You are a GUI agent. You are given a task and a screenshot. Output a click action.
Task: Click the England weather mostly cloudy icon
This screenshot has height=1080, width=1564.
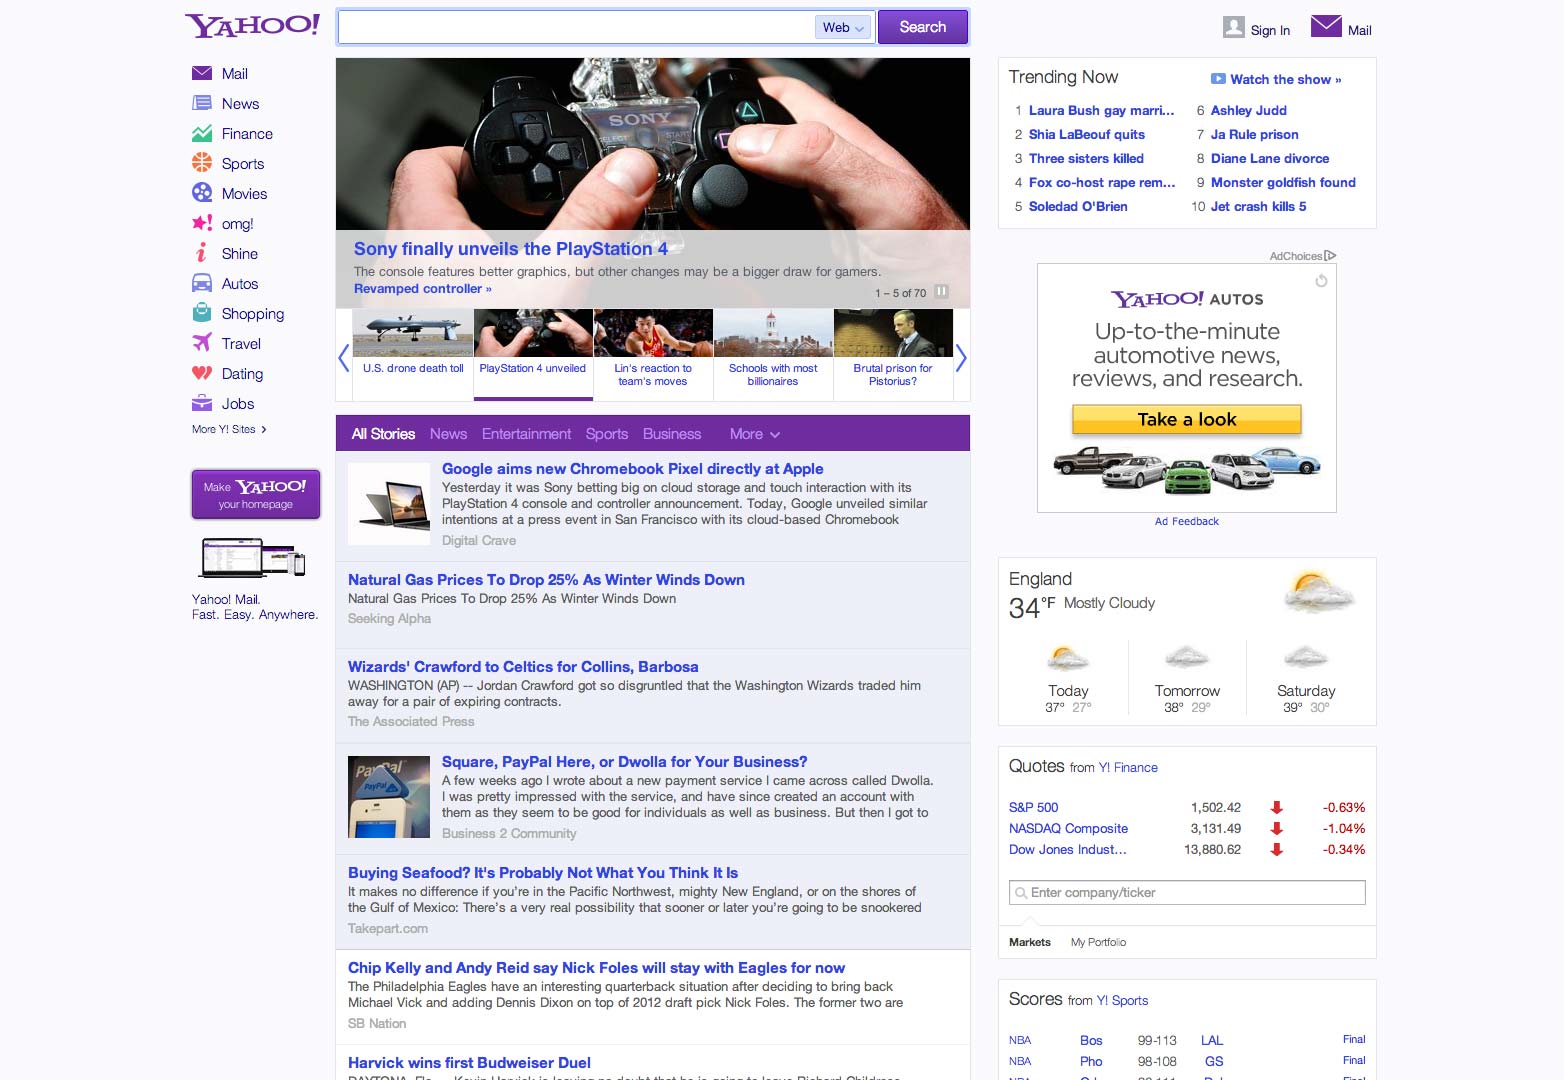tap(1320, 591)
